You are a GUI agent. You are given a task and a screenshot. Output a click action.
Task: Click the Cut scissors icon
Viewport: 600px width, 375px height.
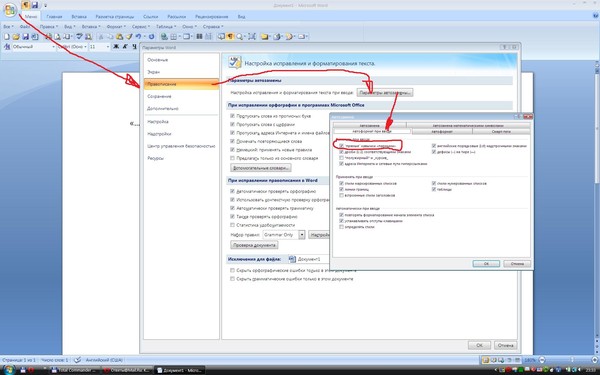click(x=101, y=37)
